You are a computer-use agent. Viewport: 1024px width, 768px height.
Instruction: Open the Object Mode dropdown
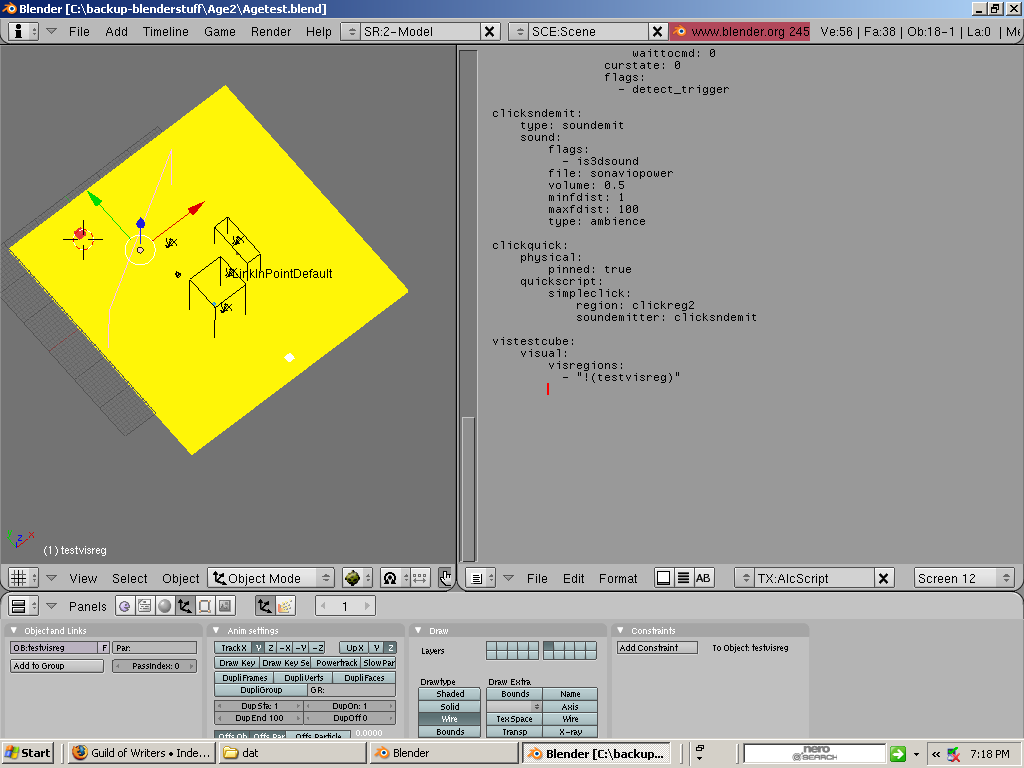point(271,578)
